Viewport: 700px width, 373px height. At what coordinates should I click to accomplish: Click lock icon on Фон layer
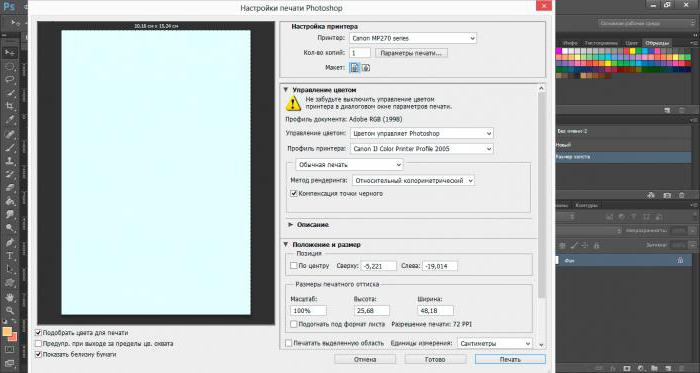coord(680,260)
